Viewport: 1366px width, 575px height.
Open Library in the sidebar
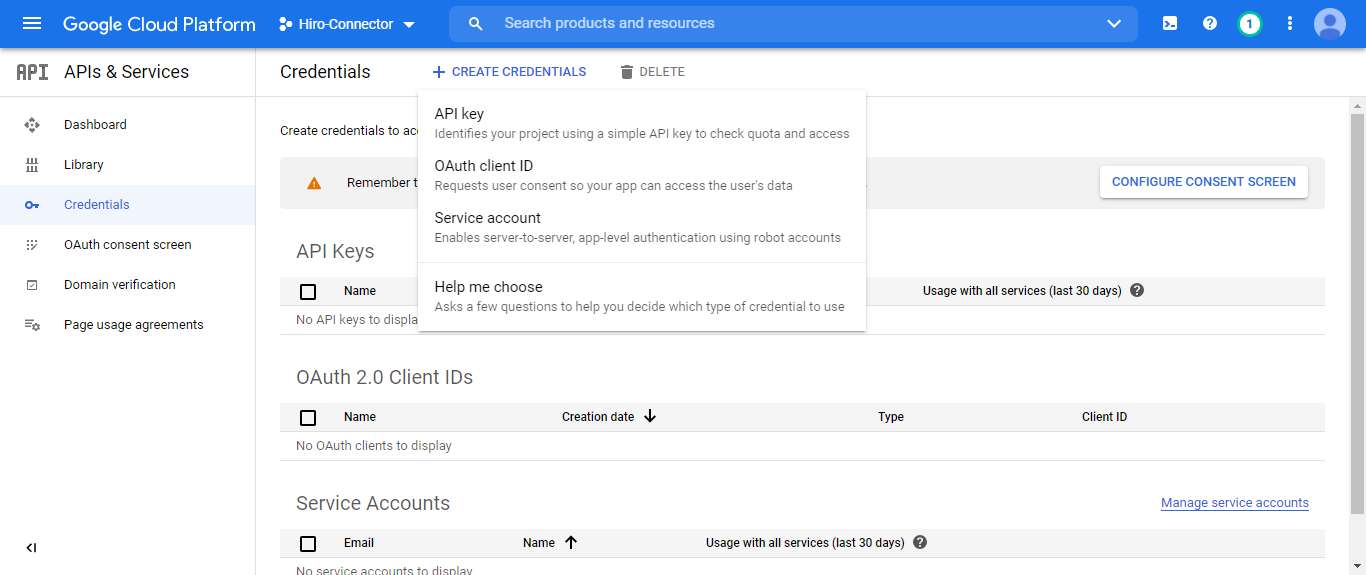tap(127, 165)
